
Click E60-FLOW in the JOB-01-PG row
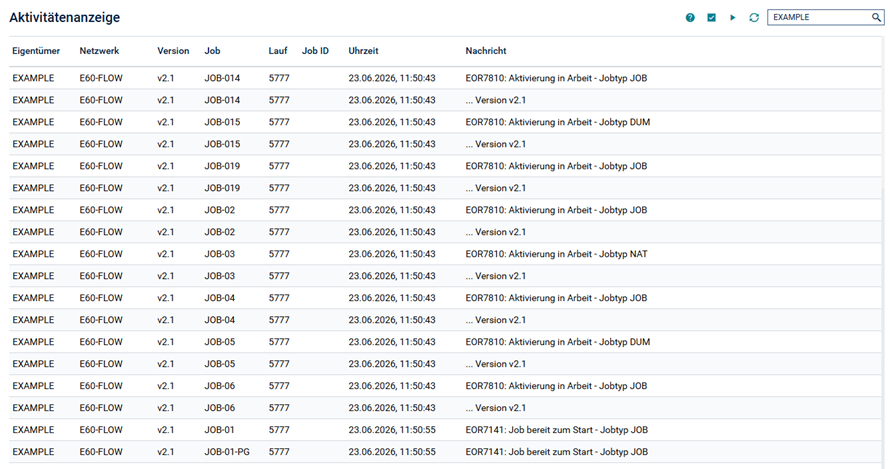coord(101,453)
